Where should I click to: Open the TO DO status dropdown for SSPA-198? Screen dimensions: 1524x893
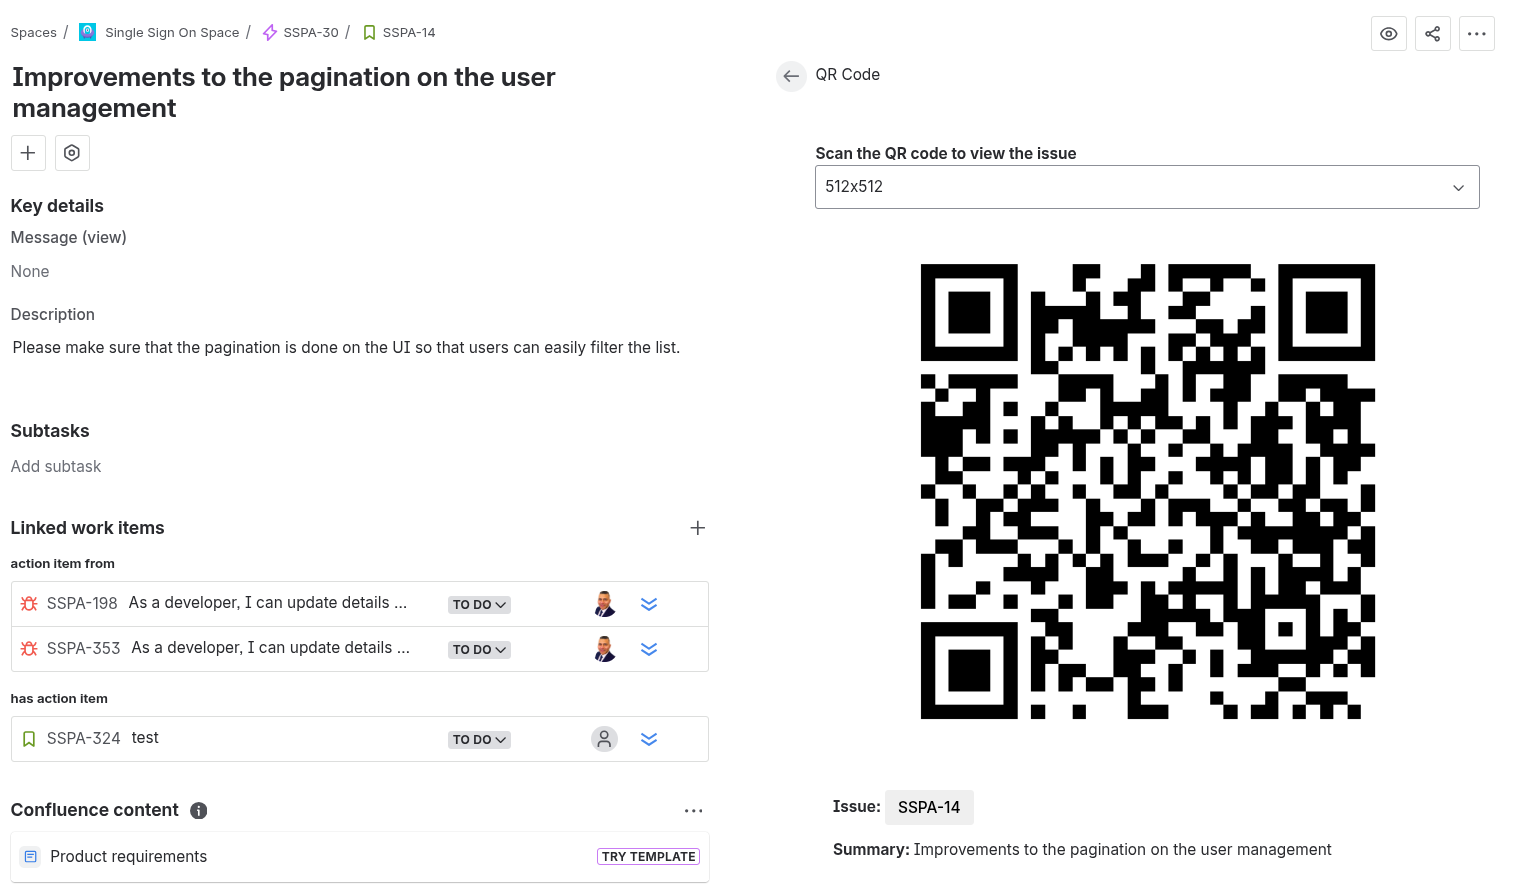pyautogui.click(x=479, y=605)
